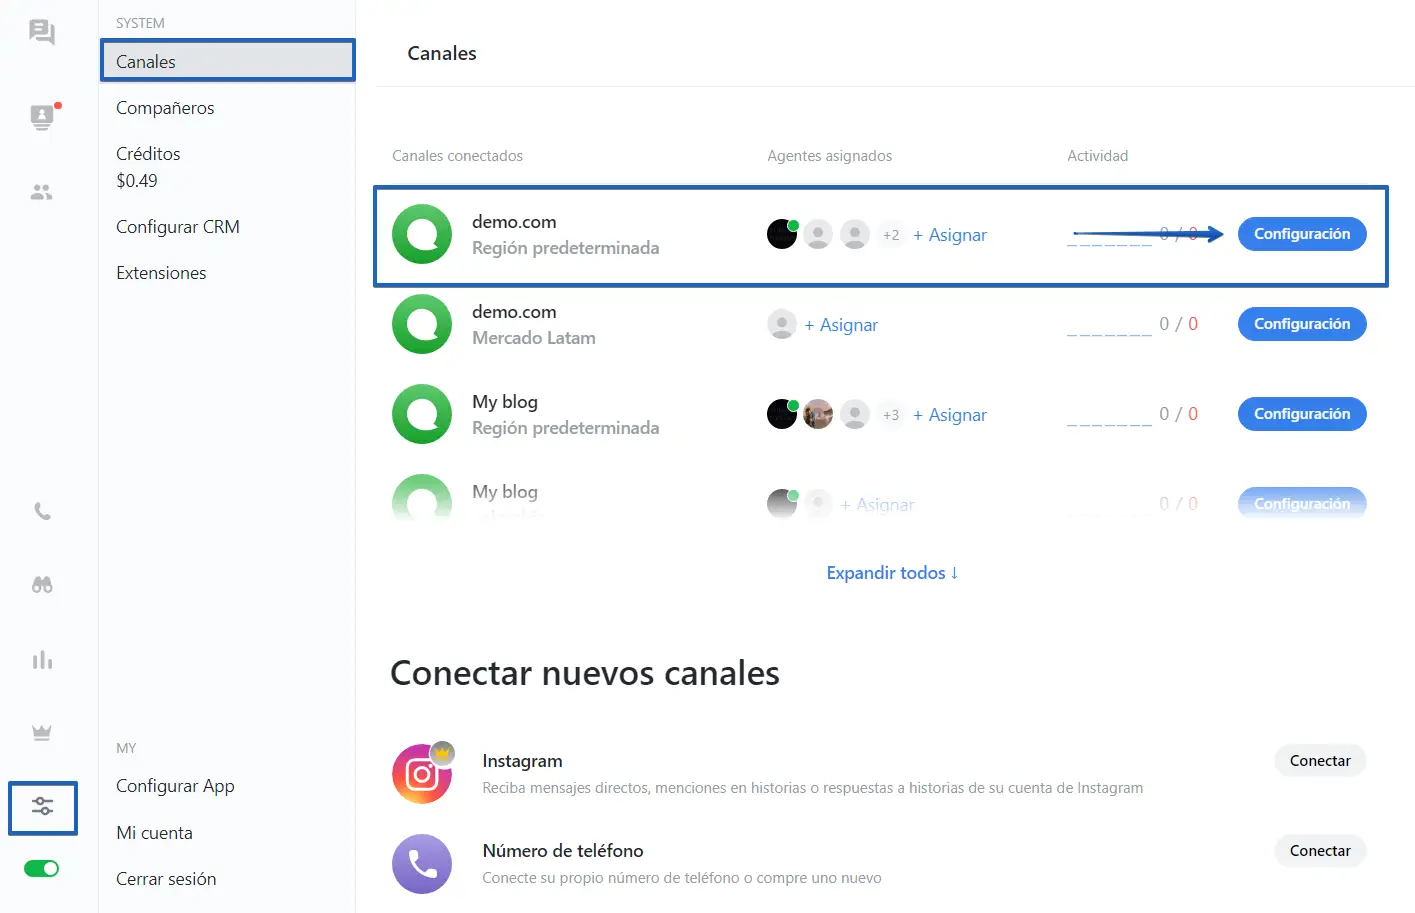Click Asignar link for Mercado Latam channel
The image size is (1415, 913).
click(841, 325)
